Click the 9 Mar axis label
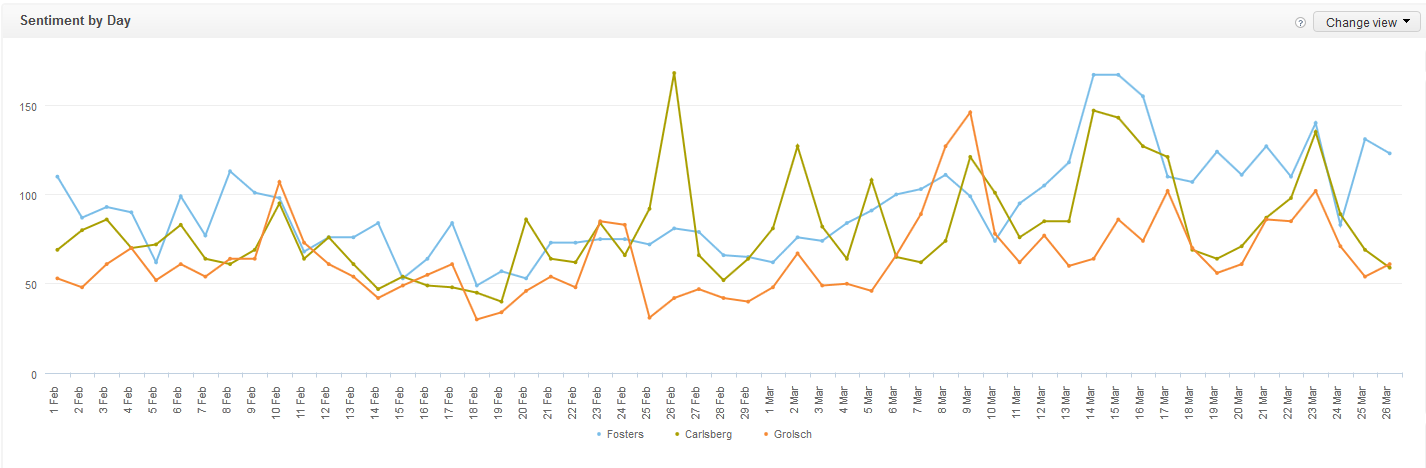Image resolution: width=1426 pixels, height=468 pixels. tap(968, 399)
